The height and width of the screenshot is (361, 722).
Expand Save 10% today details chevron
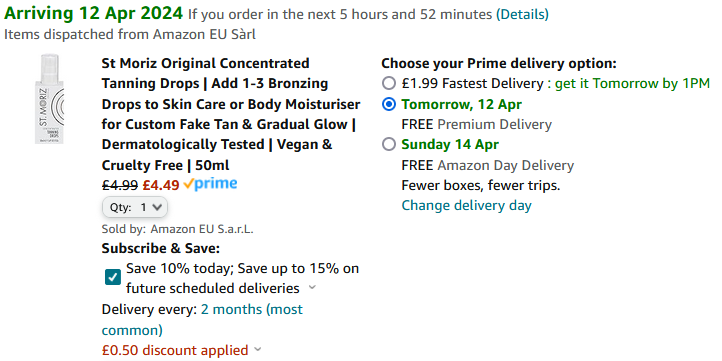click(312, 288)
